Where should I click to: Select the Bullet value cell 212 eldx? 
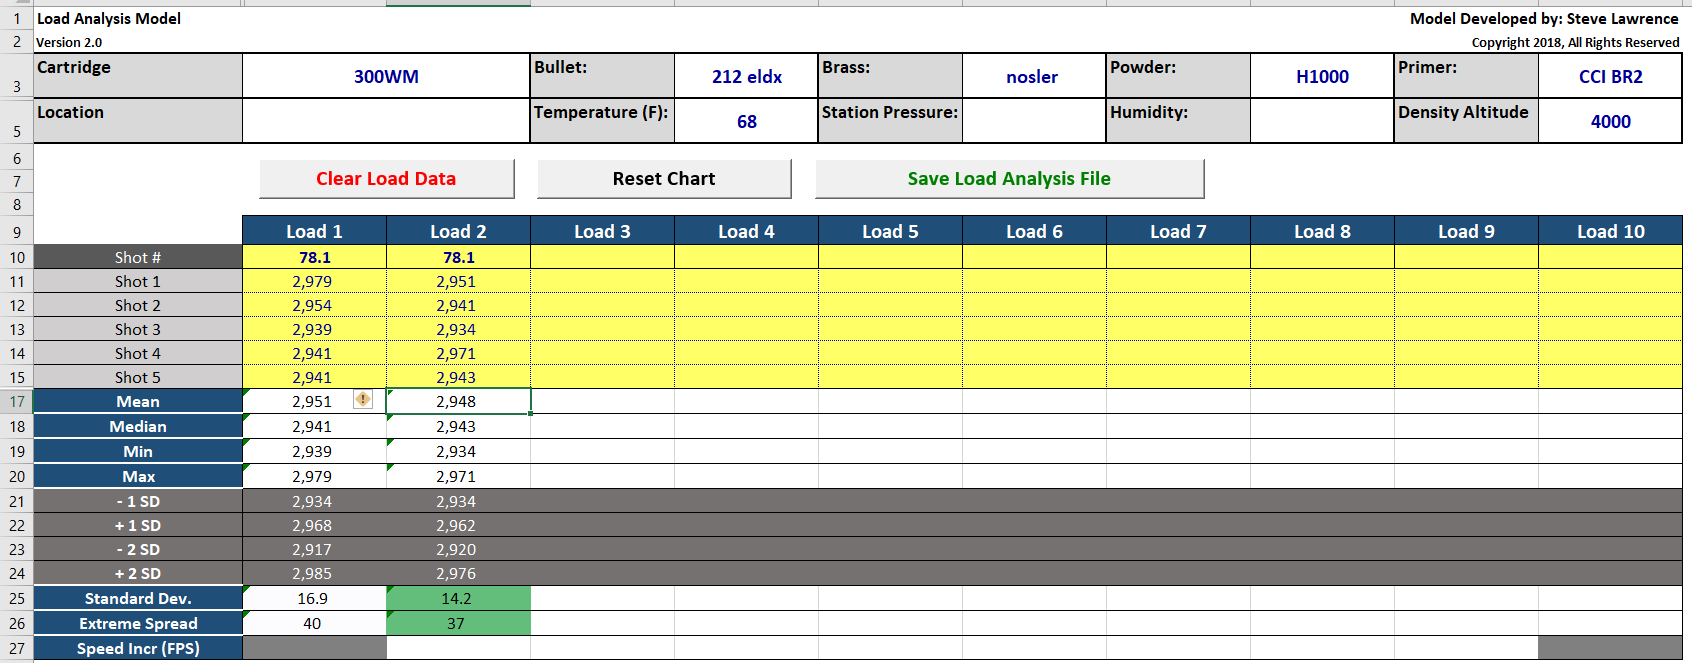(x=746, y=77)
